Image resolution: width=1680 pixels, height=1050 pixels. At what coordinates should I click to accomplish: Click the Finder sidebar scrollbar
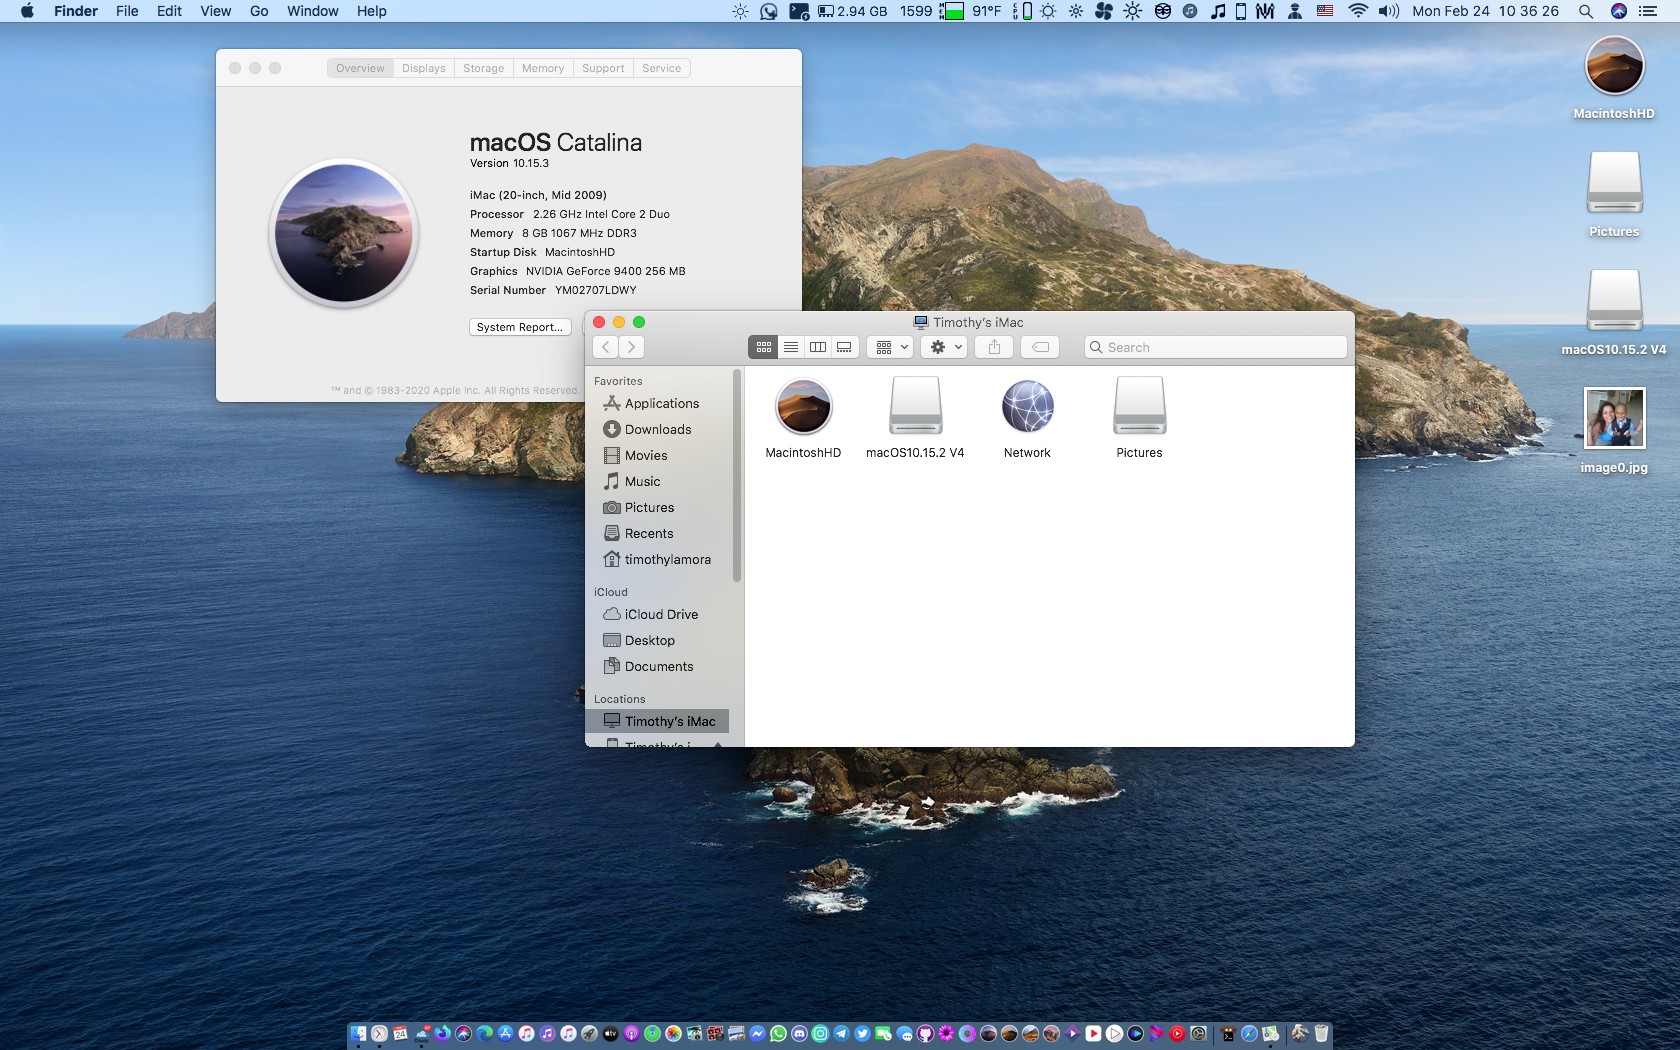(737, 476)
